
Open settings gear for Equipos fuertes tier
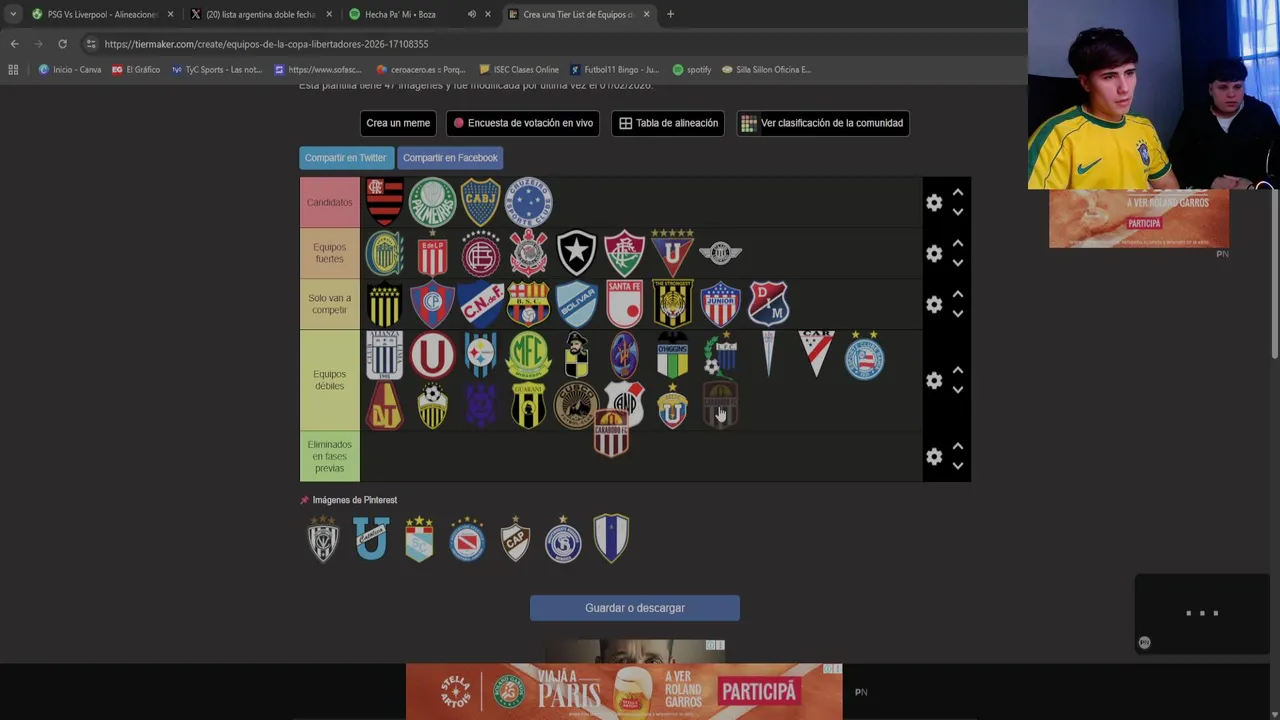pyautogui.click(x=934, y=254)
